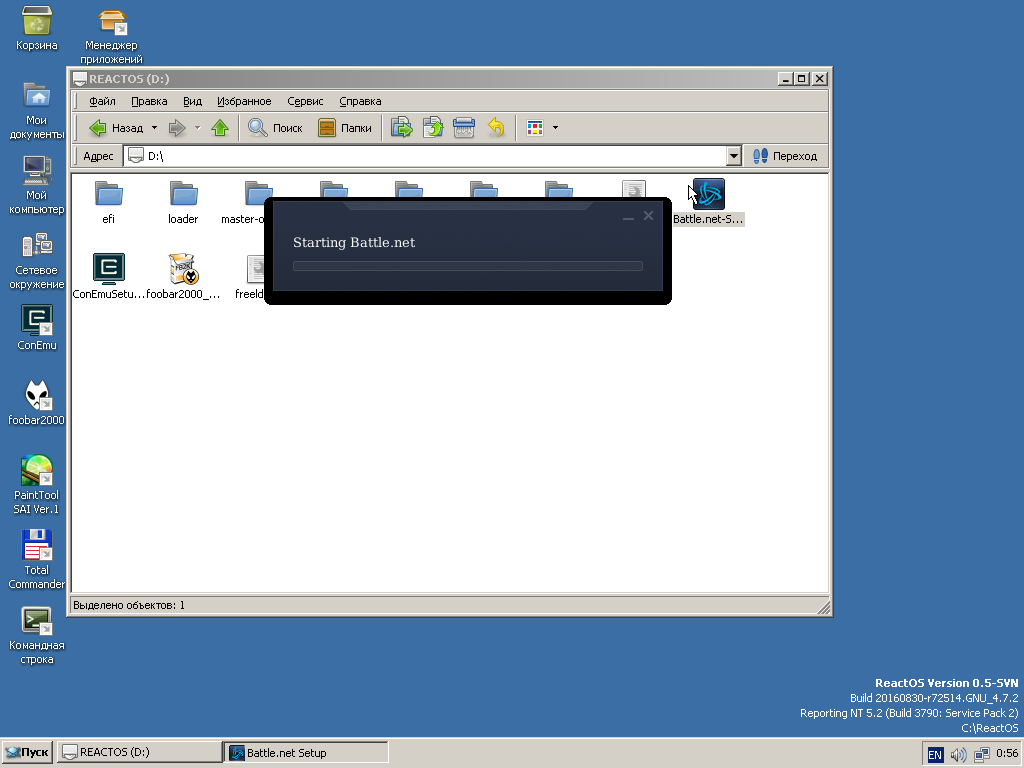The width and height of the screenshot is (1024, 768).
Task: Open the Назад history dropdown arrow
Action: click(x=155, y=128)
